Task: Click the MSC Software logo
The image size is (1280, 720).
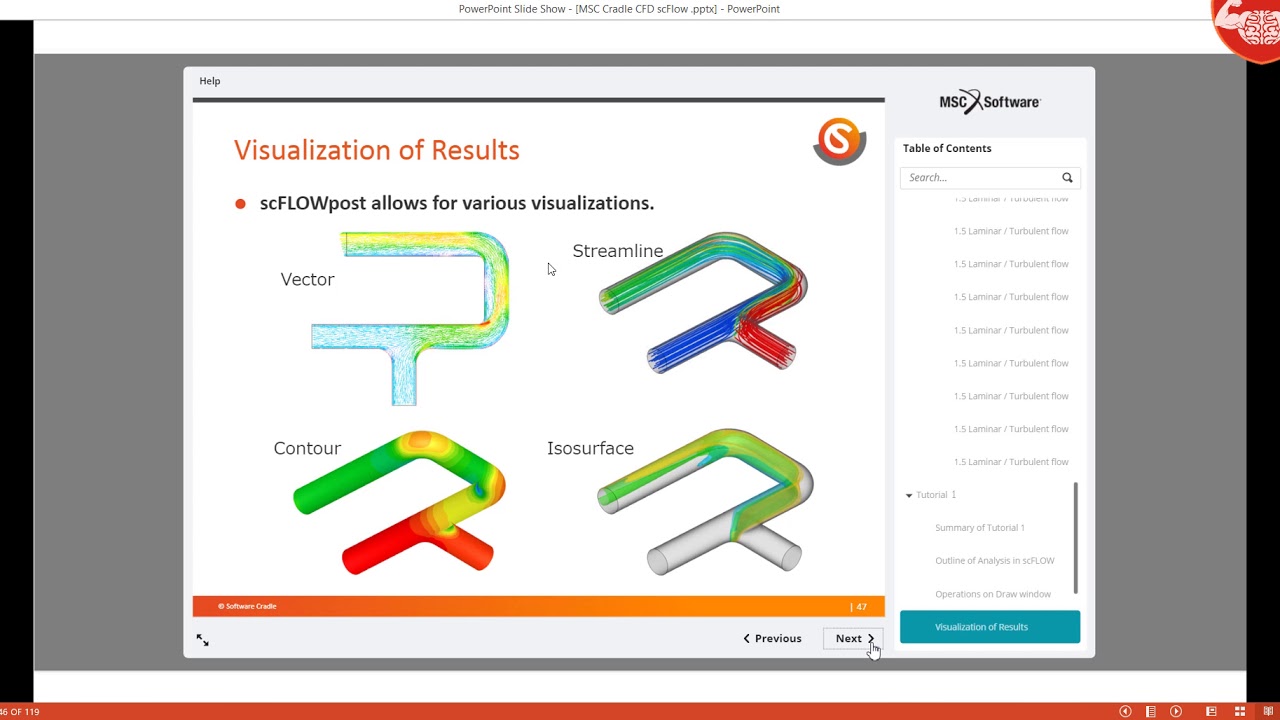Action: tap(990, 101)
